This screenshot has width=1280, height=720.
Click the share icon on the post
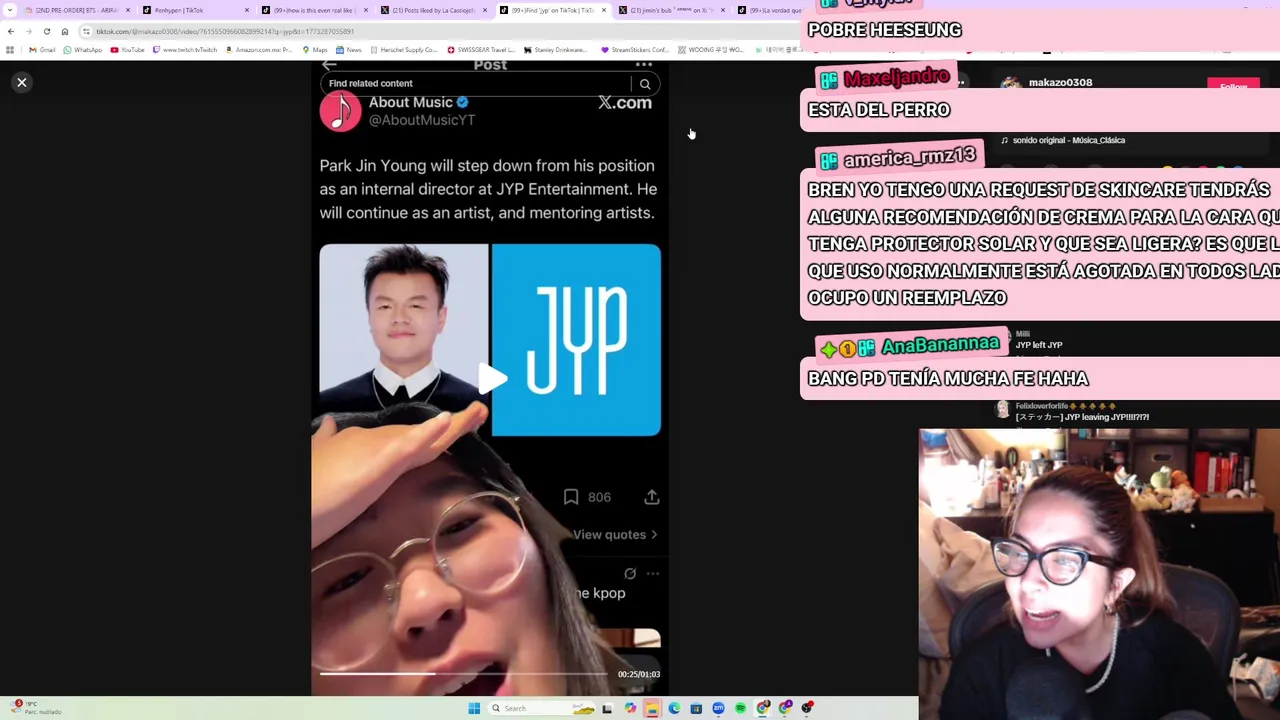pyautogui.click(x=651, y=497)
